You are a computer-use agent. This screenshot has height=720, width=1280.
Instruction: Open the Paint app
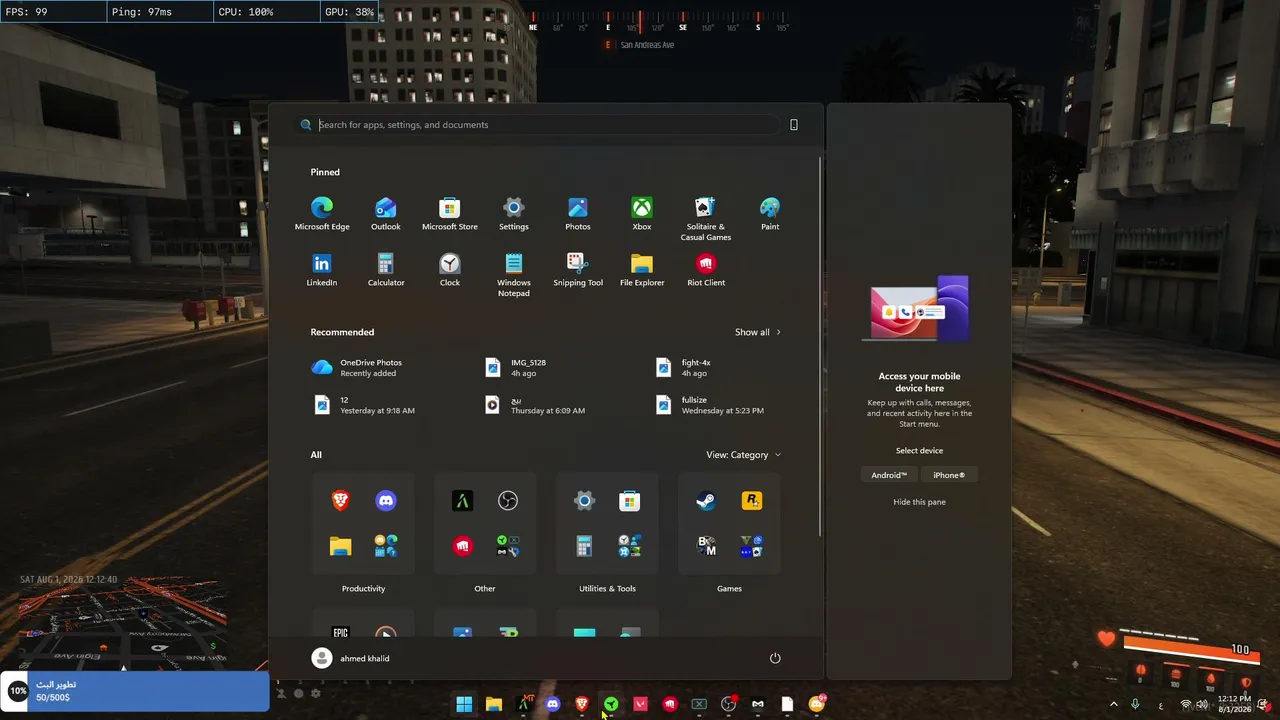click(770, 214)
